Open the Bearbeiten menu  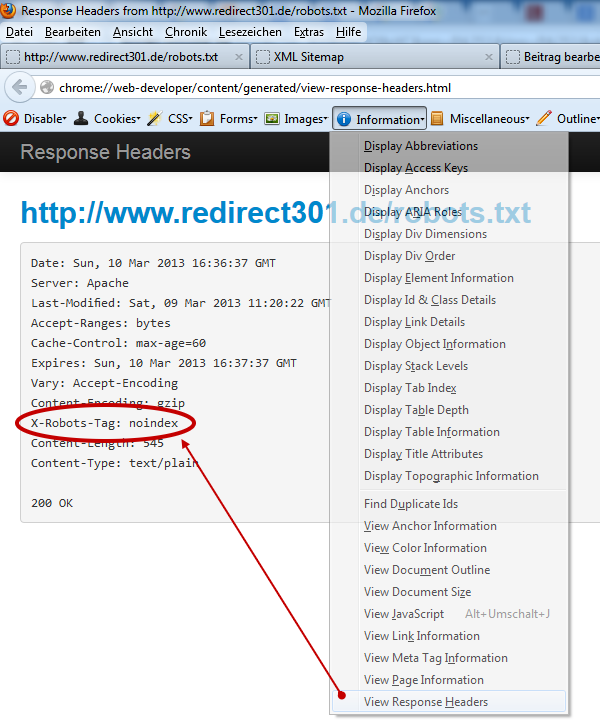(73, 32)
